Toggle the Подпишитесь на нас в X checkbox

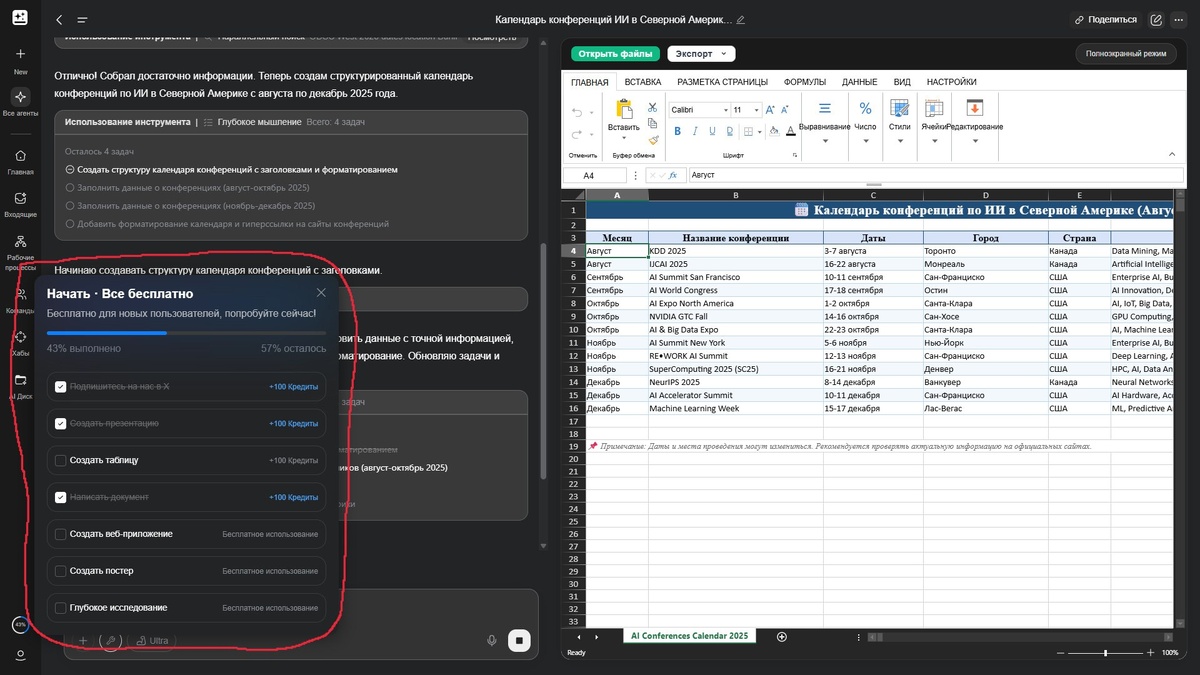(61, 386)
